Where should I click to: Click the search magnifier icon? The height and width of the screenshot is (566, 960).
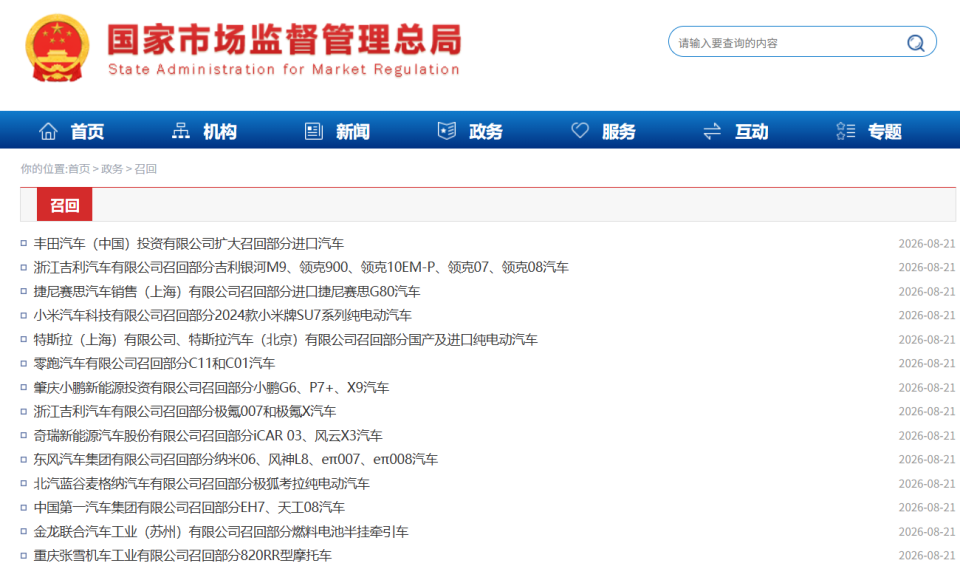point(915,43)
